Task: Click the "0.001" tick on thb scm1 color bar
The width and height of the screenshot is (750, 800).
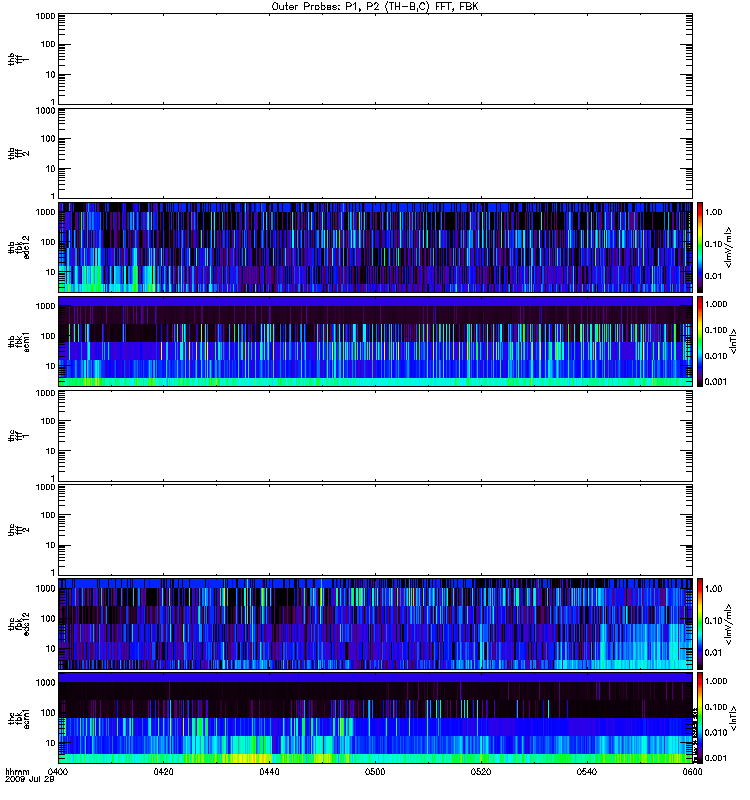Action: (x=716, y=382)
